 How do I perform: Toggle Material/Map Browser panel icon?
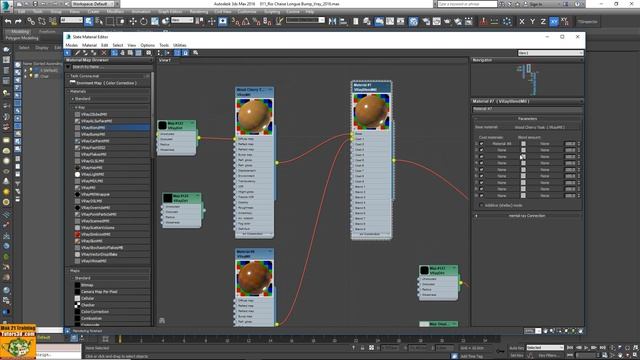177,53
